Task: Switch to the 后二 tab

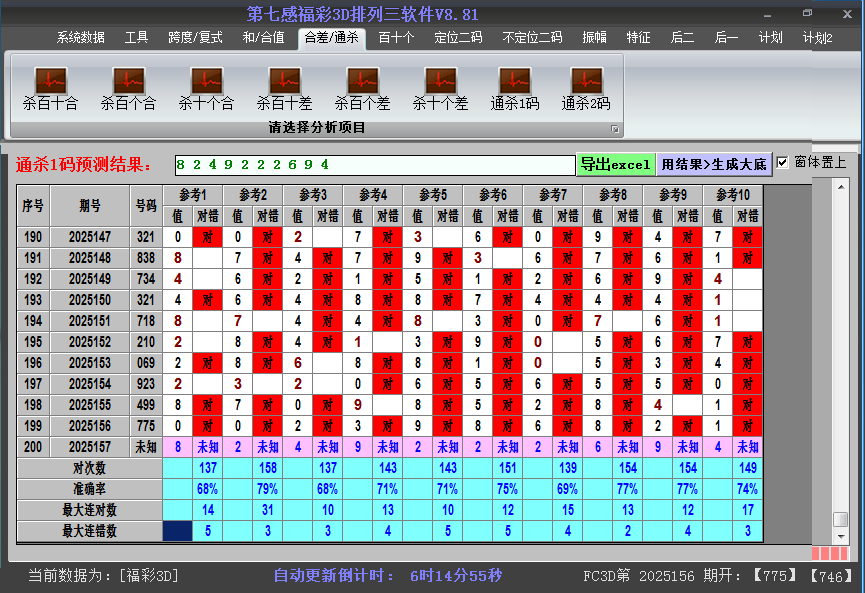Action: (x=682, y=38)
